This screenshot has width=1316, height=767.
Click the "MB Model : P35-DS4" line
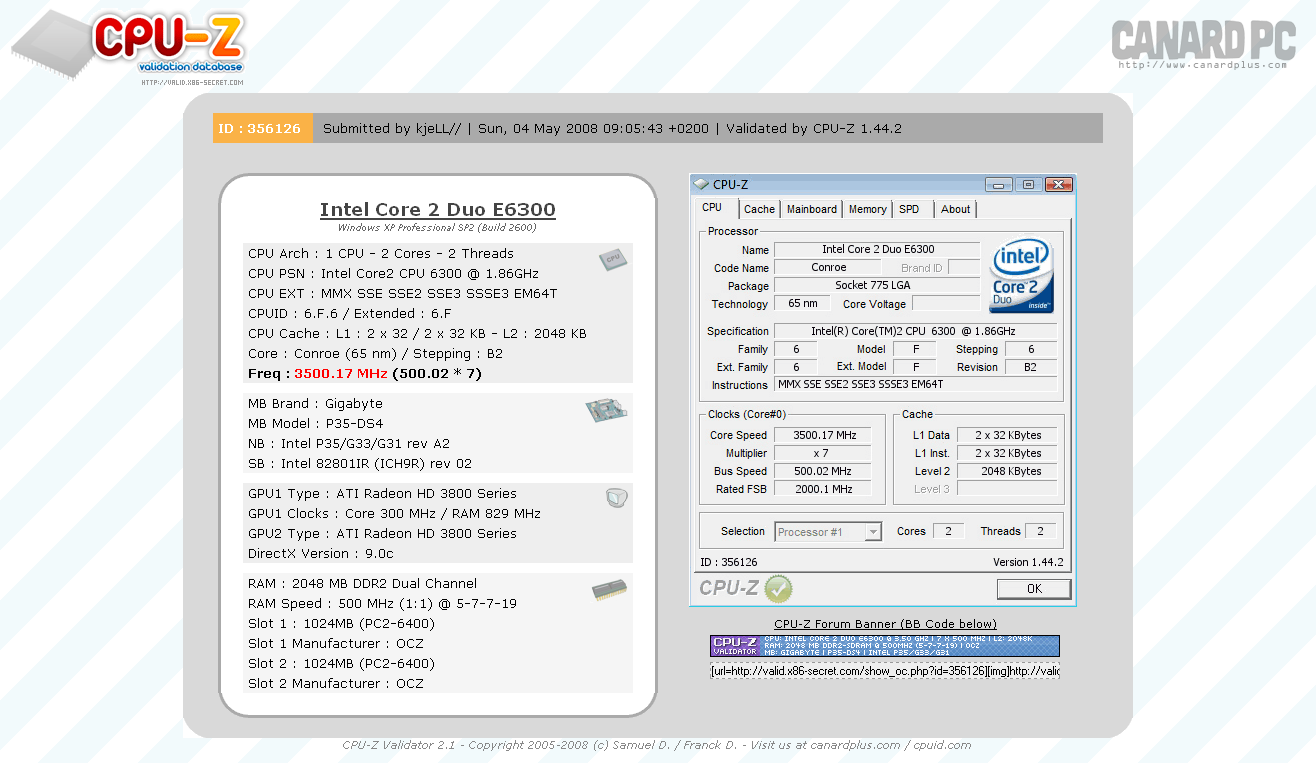click(315, 424)
